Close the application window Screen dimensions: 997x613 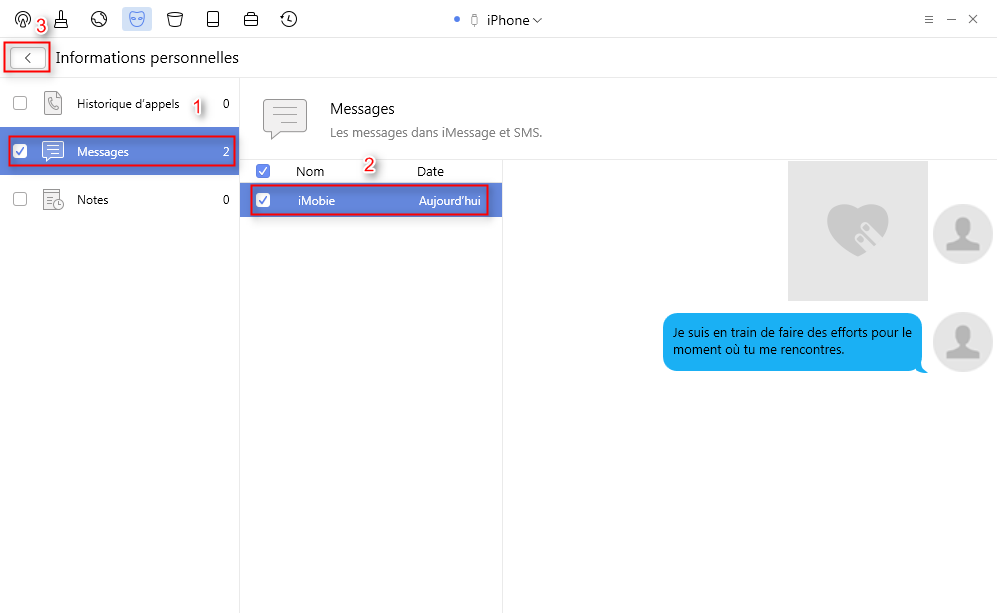tap(973, 20)
